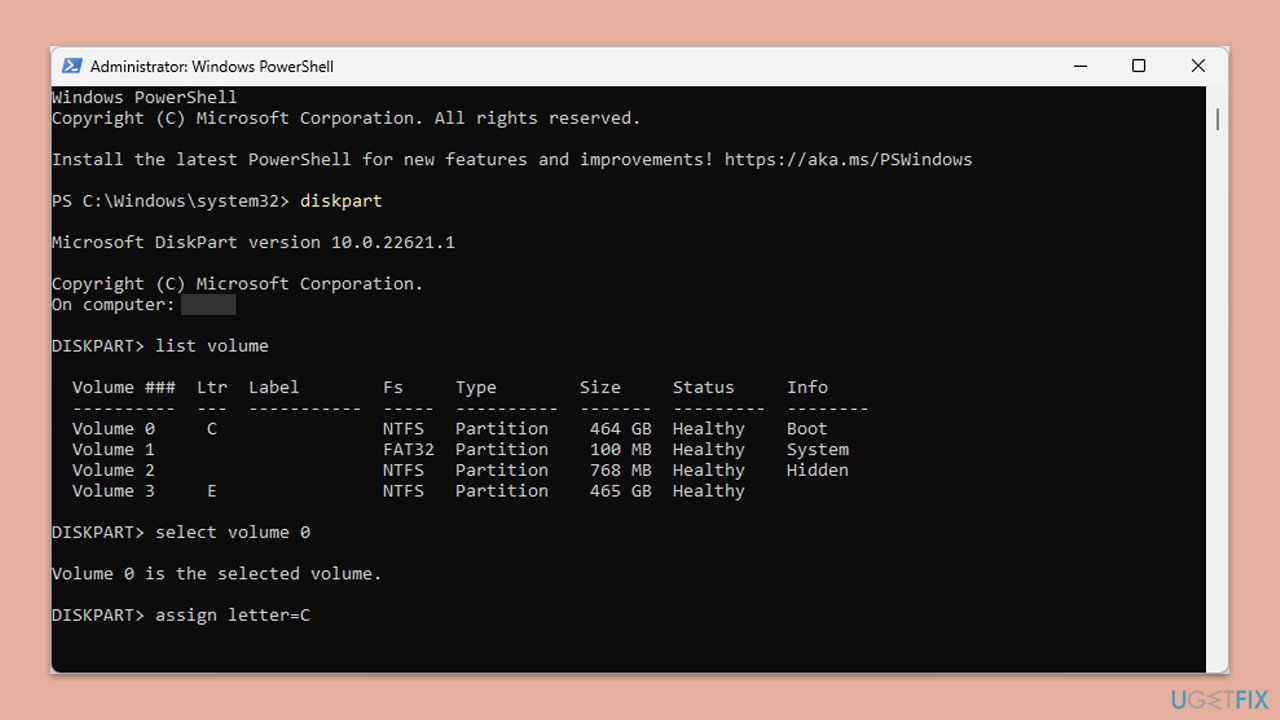This screenshot has width=1280, height=720.
Task: Click the 'diskpart' command text
Action: pos(341,201)
